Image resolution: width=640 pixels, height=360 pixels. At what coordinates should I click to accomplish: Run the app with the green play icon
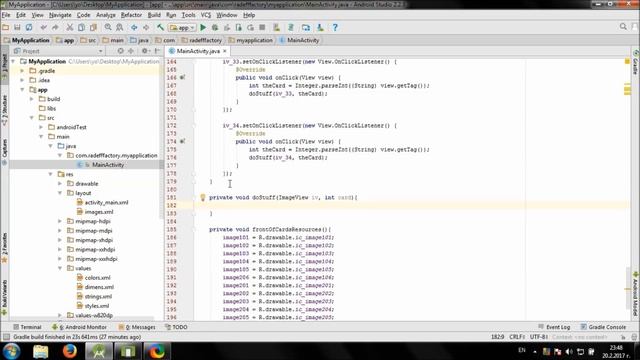[203, 27]
